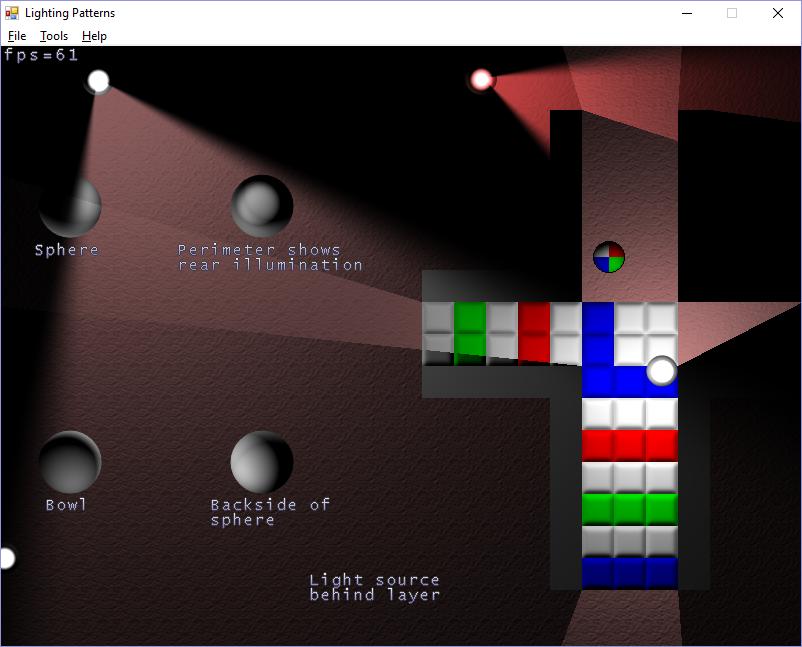Screen dimensions: 802x647
Task: Click the Lighting Patterns app icon in title bar
Action: click(12, 13)
